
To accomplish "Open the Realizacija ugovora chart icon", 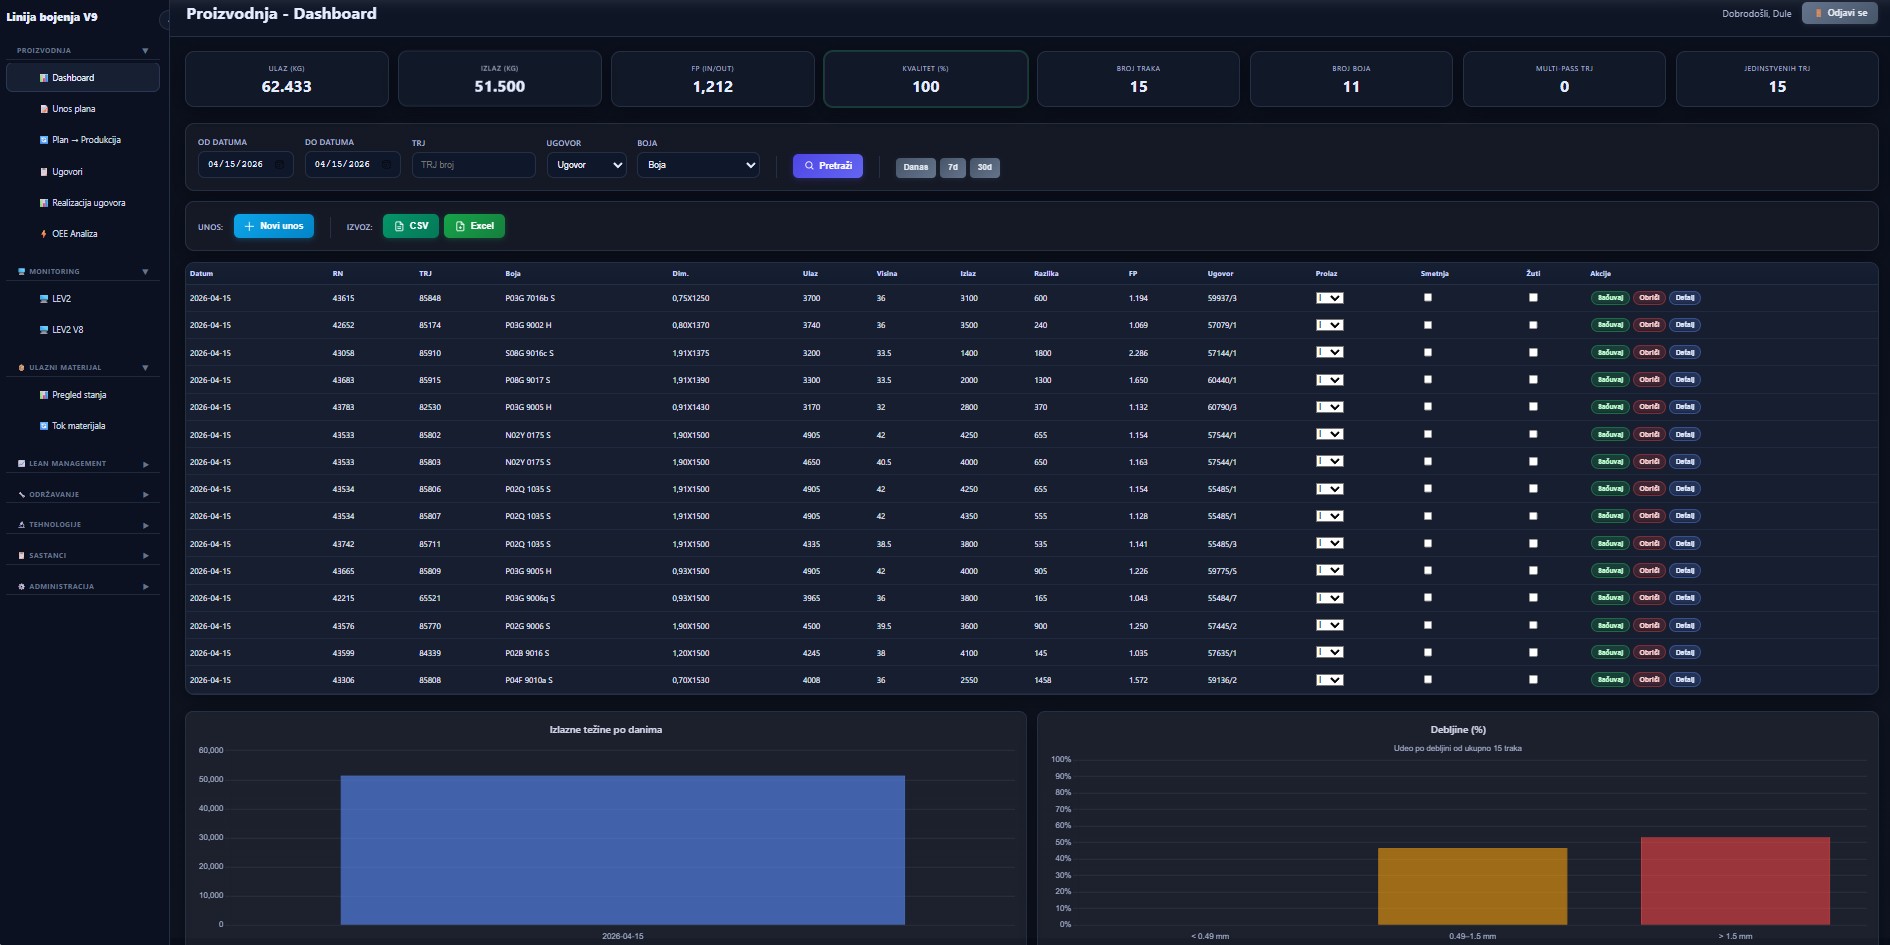I will (x=44, y=203).
